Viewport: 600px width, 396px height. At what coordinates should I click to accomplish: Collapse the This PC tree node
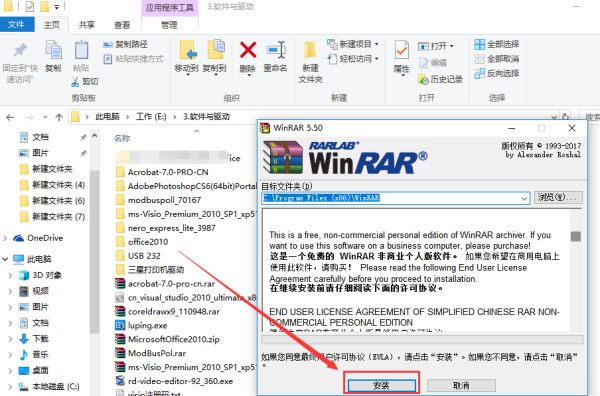(x=5, y=259)
